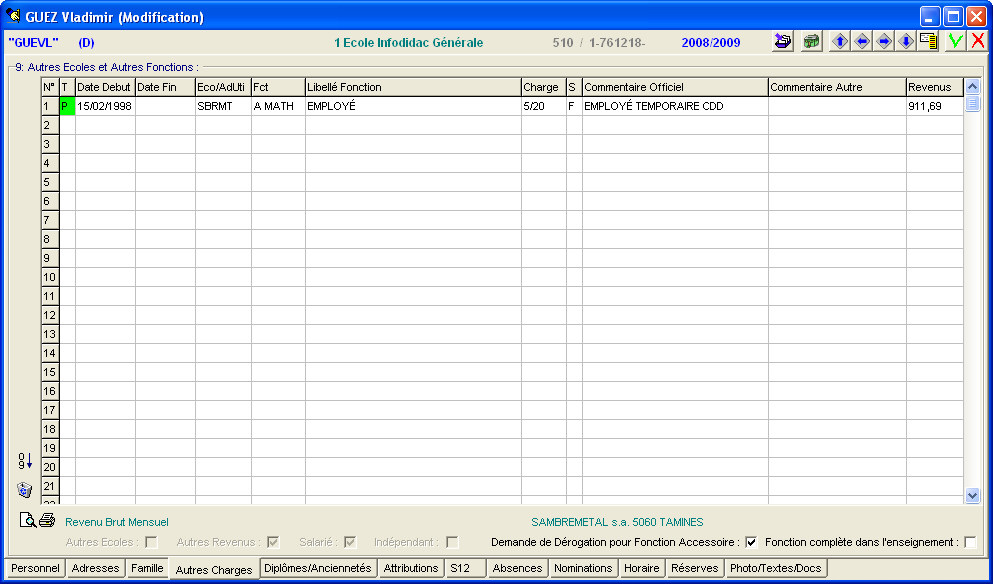Click the 1 Ecole Infodidac Générale label
The height and width of the screenshot is (584, 993).
pyautogui.click(x=408, y=43)
